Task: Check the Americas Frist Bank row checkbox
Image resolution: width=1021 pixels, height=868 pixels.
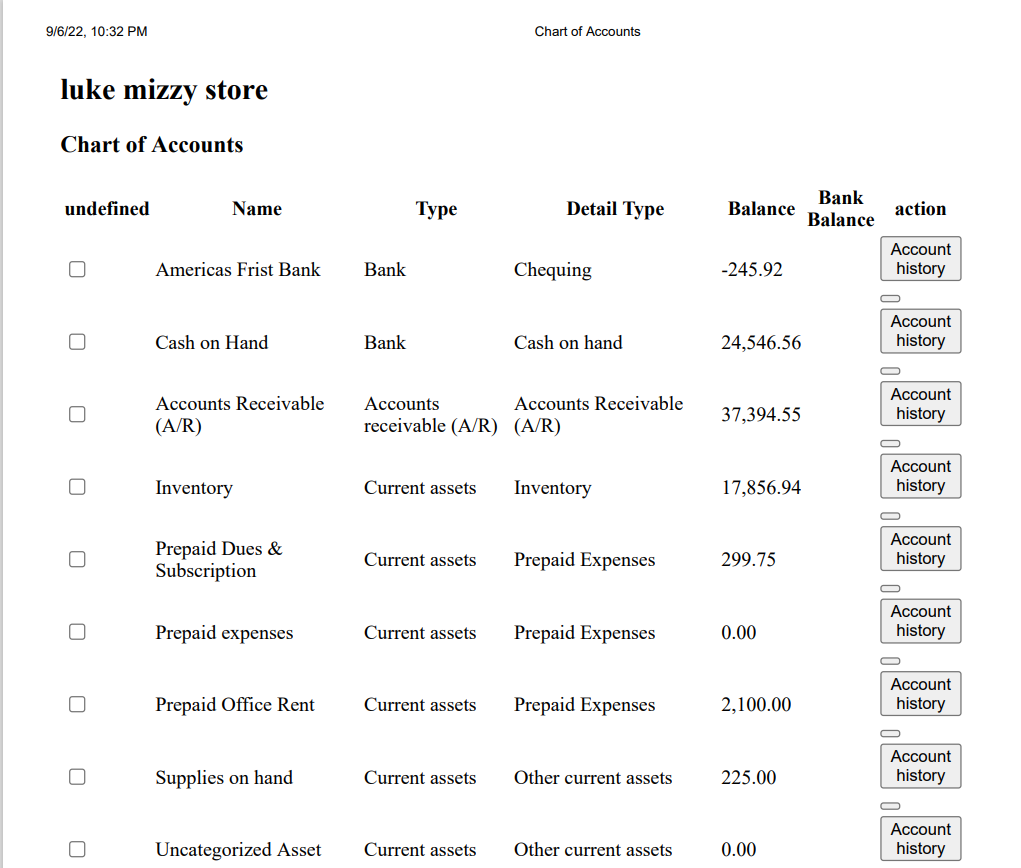Action: click(77, 269)
